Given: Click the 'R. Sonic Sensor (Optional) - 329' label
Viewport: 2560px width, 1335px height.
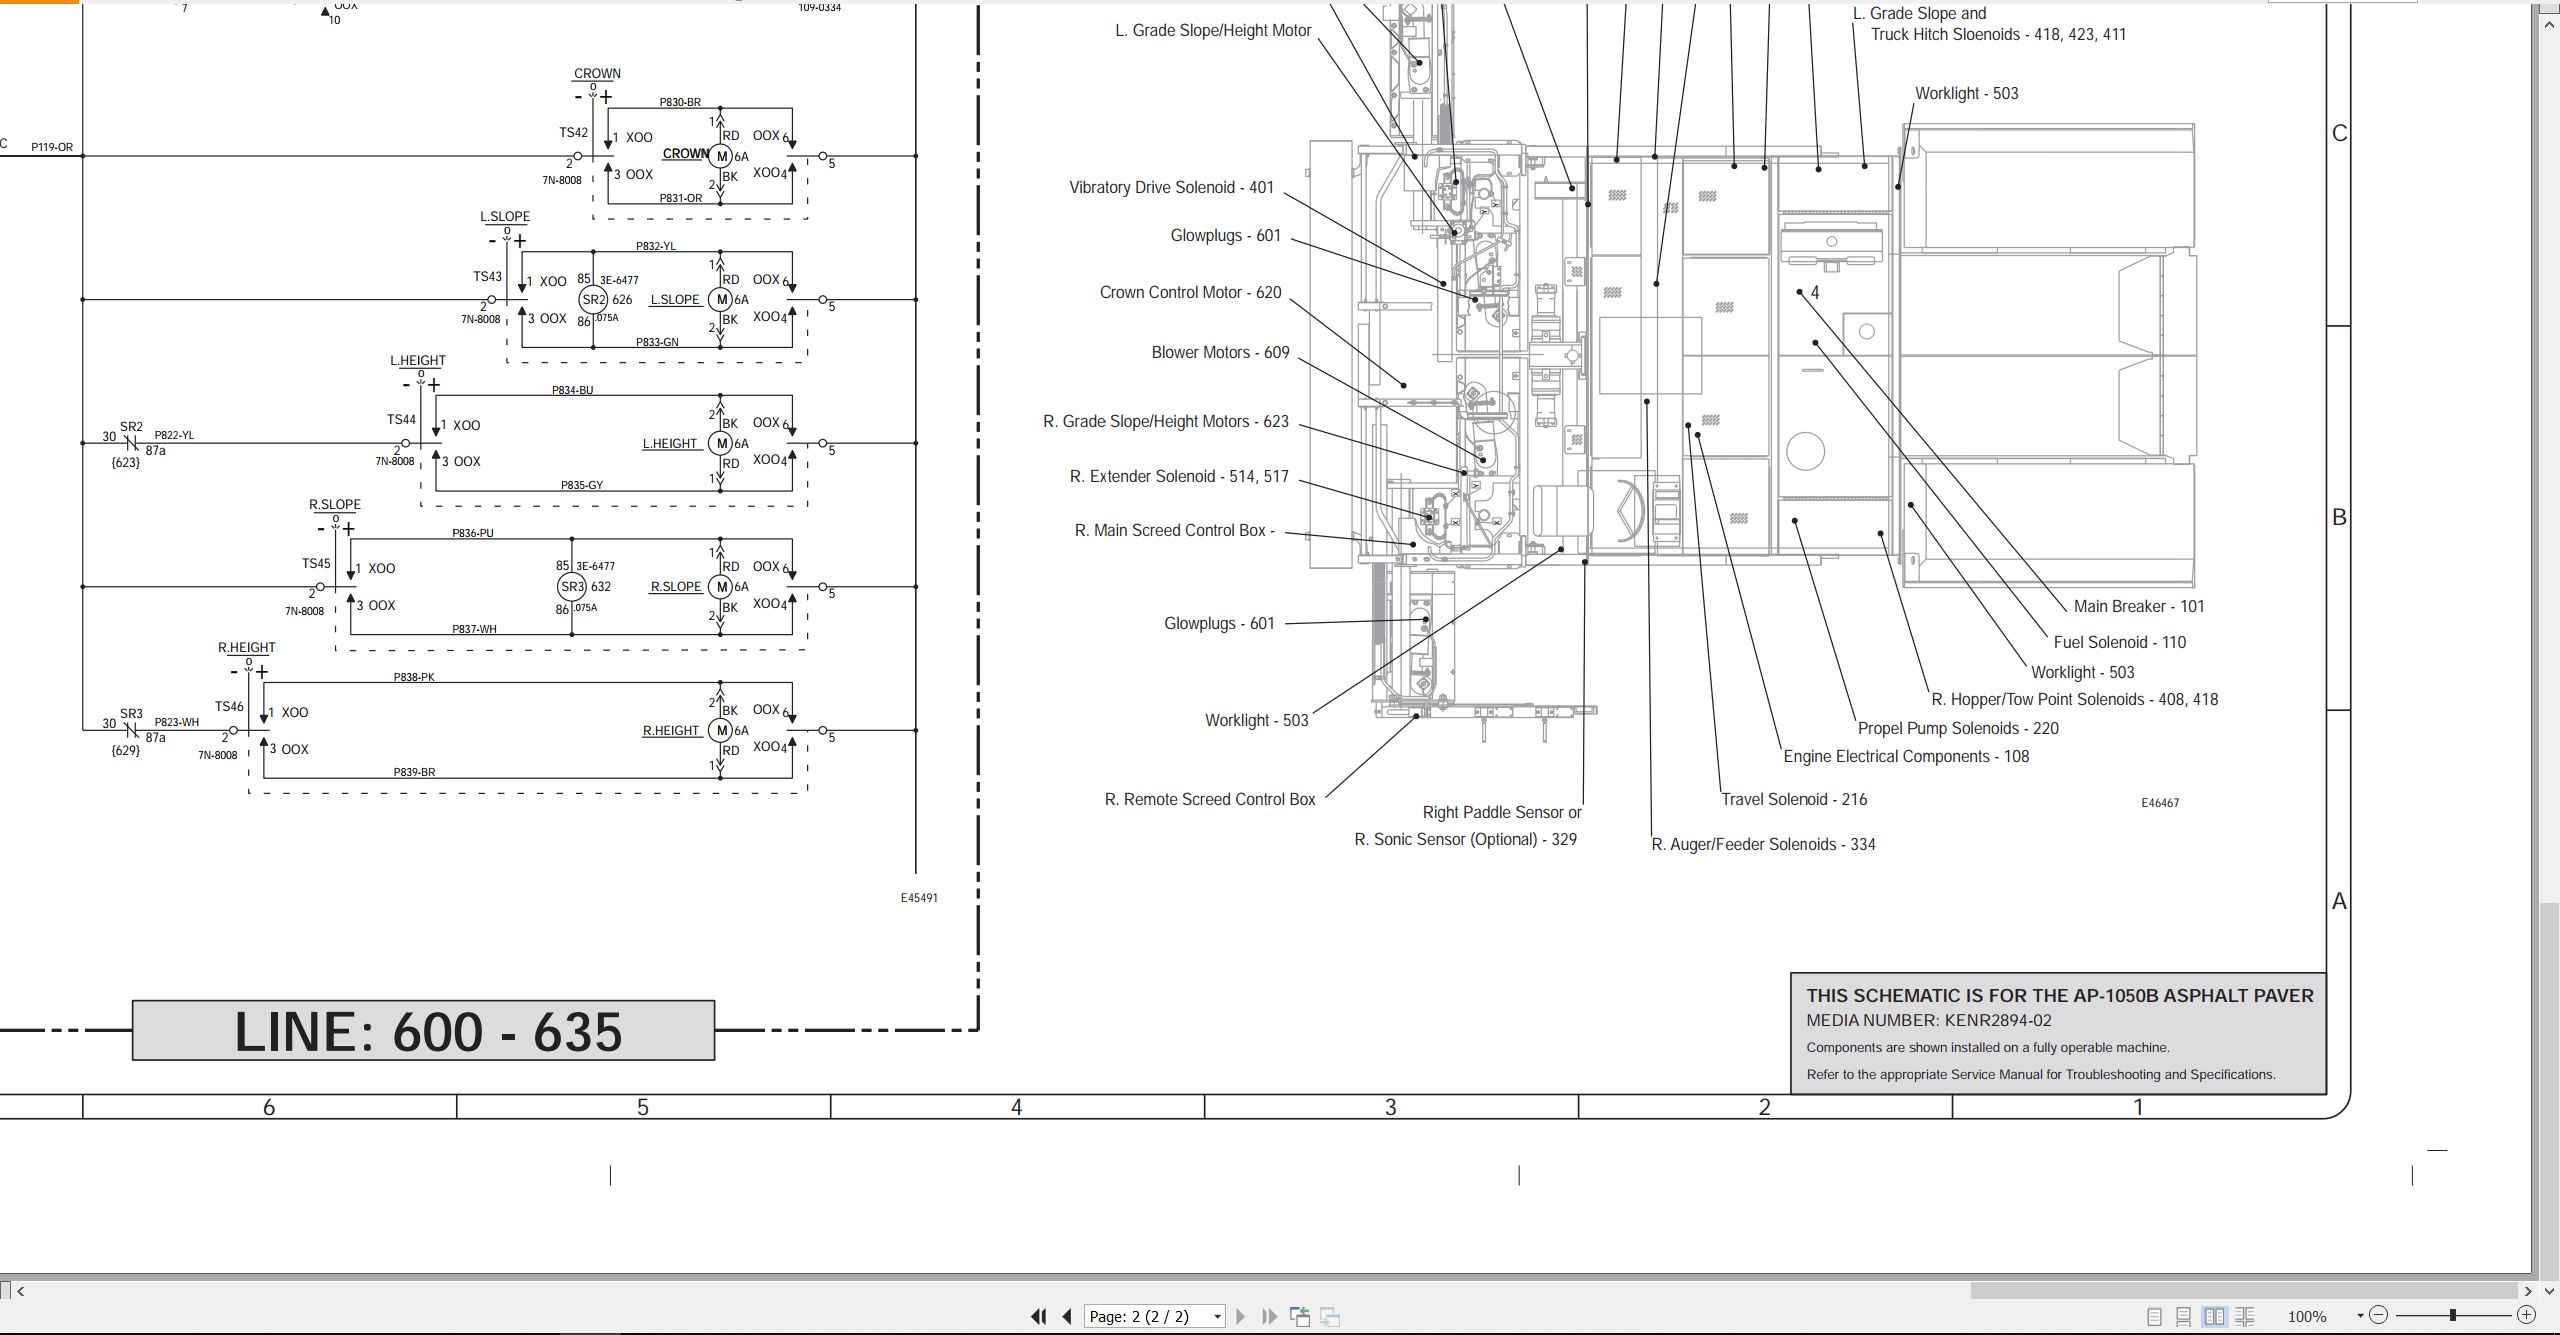Looking at the screenshot, I should (1465, 839).
